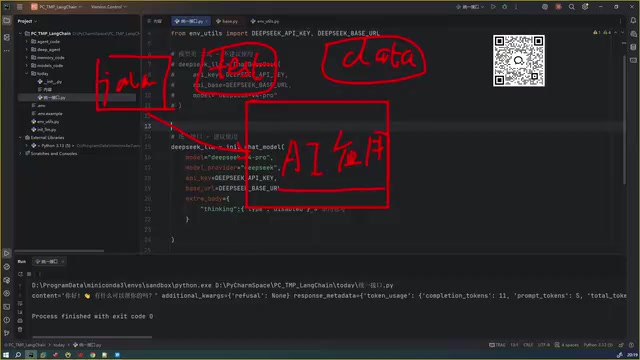Open more run actions menu
This screenshot has height=360, width=640.
coord(516,7)
